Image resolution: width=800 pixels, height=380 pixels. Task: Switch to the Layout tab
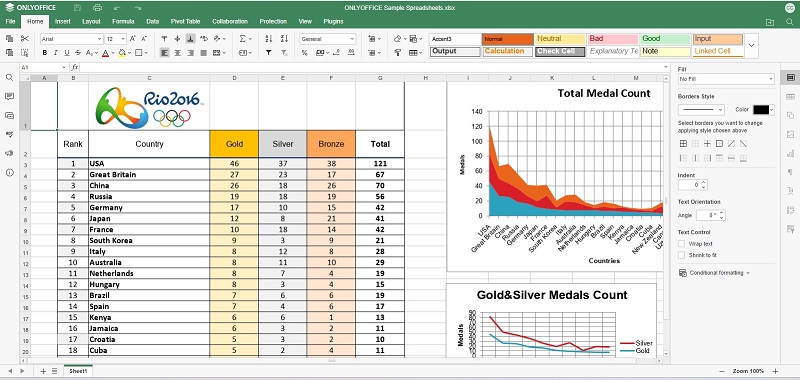click(x=91, y=21)
